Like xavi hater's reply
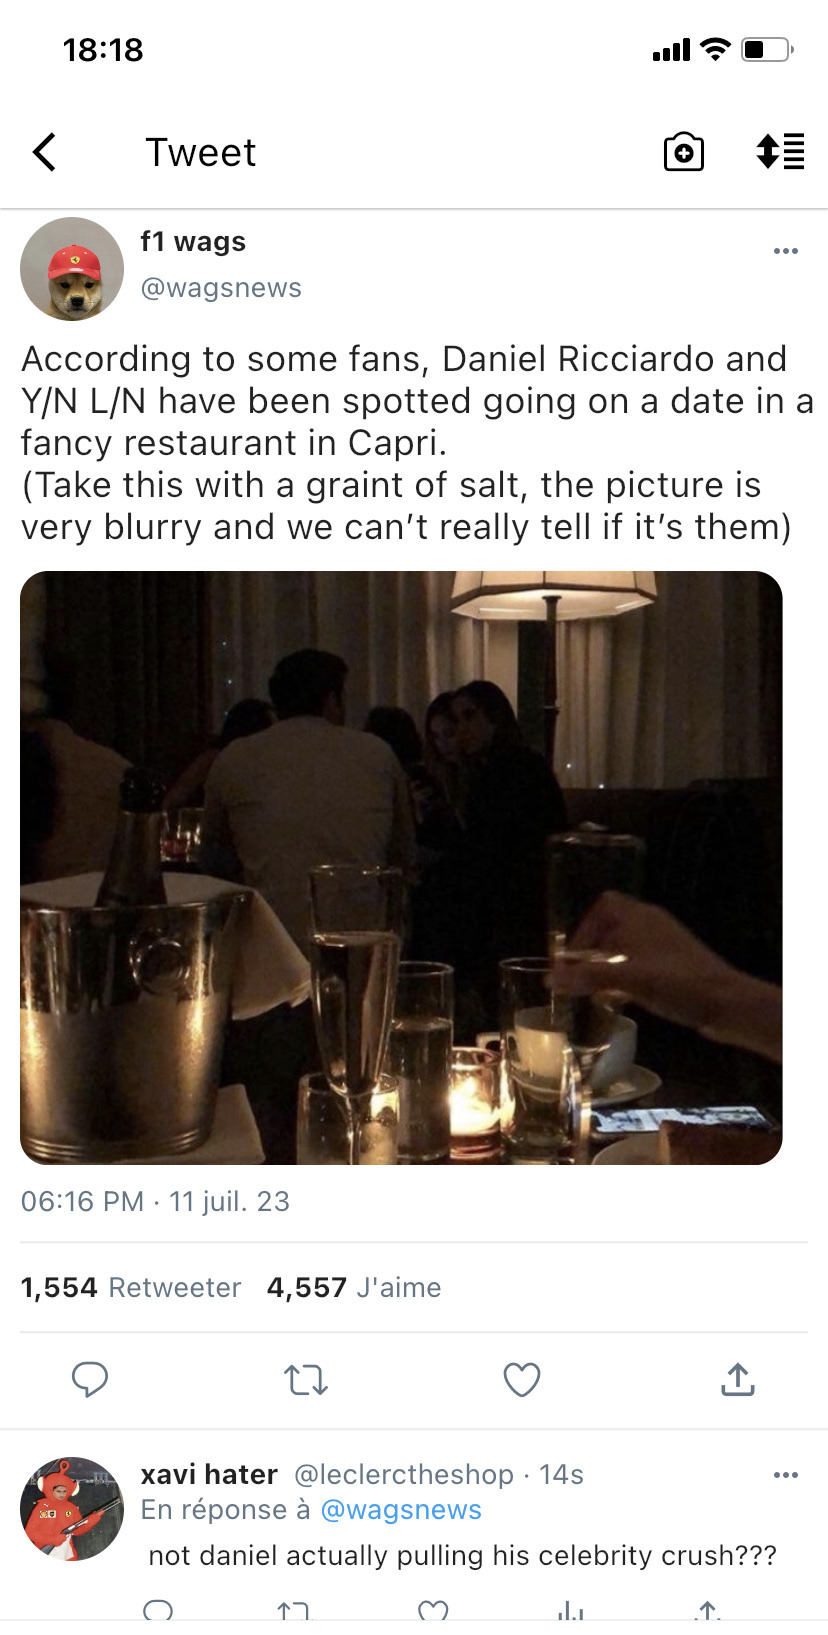Screen dimensions: 828x1635 pyautogui.click(x=433, y=1611)
